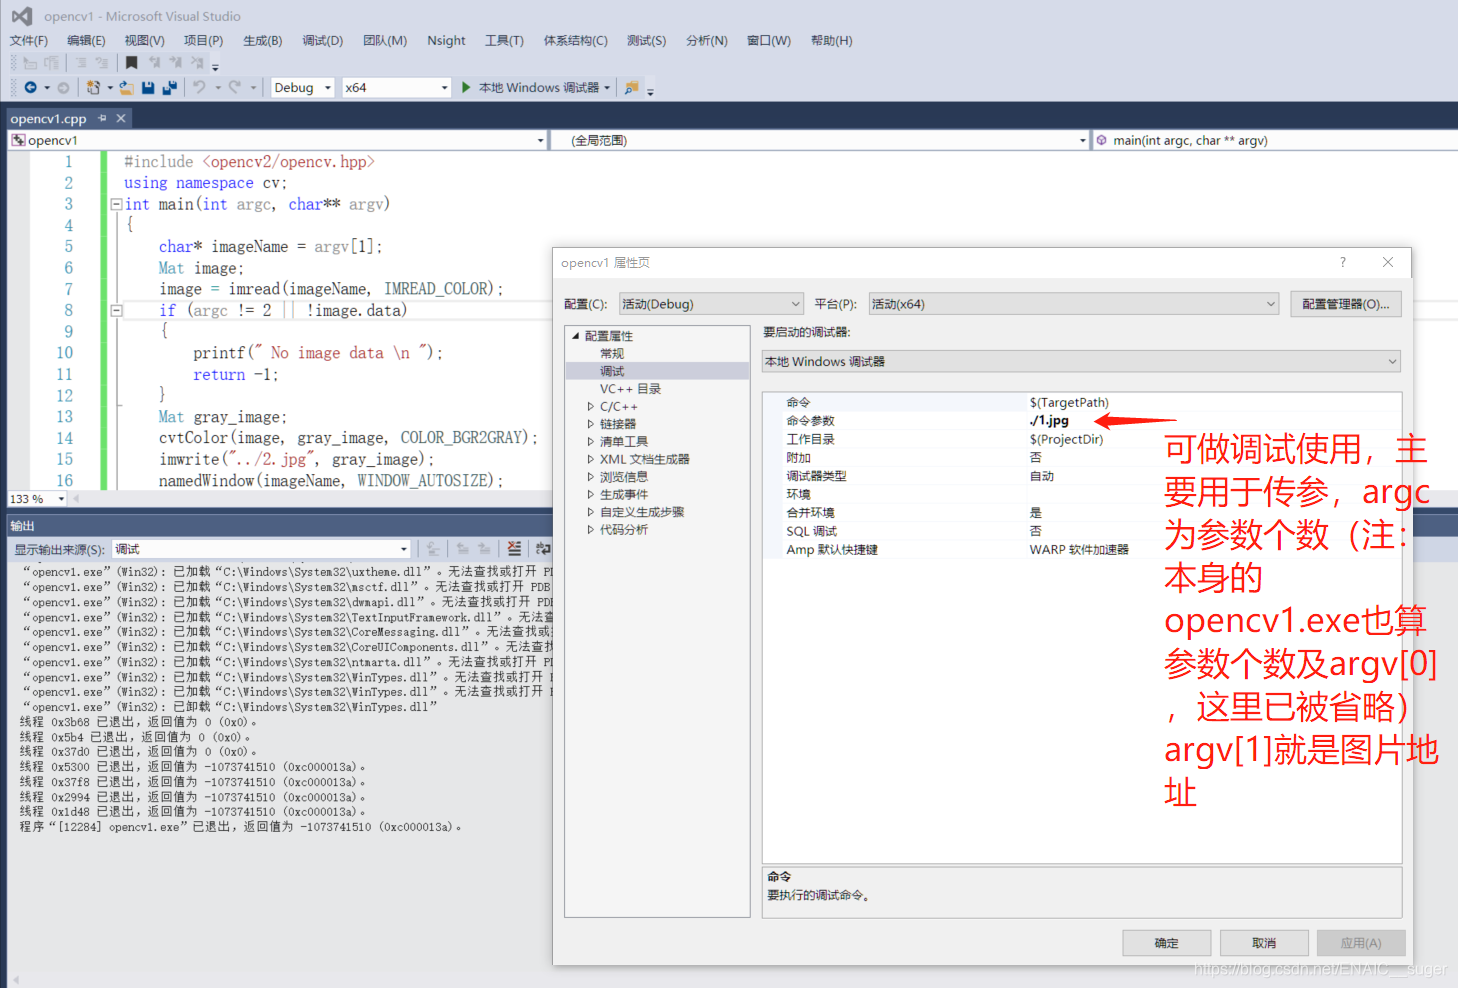Start debugging with green play icon
Image resolution: width=1458 pixels, height=988 pixels.
[466, 88]
